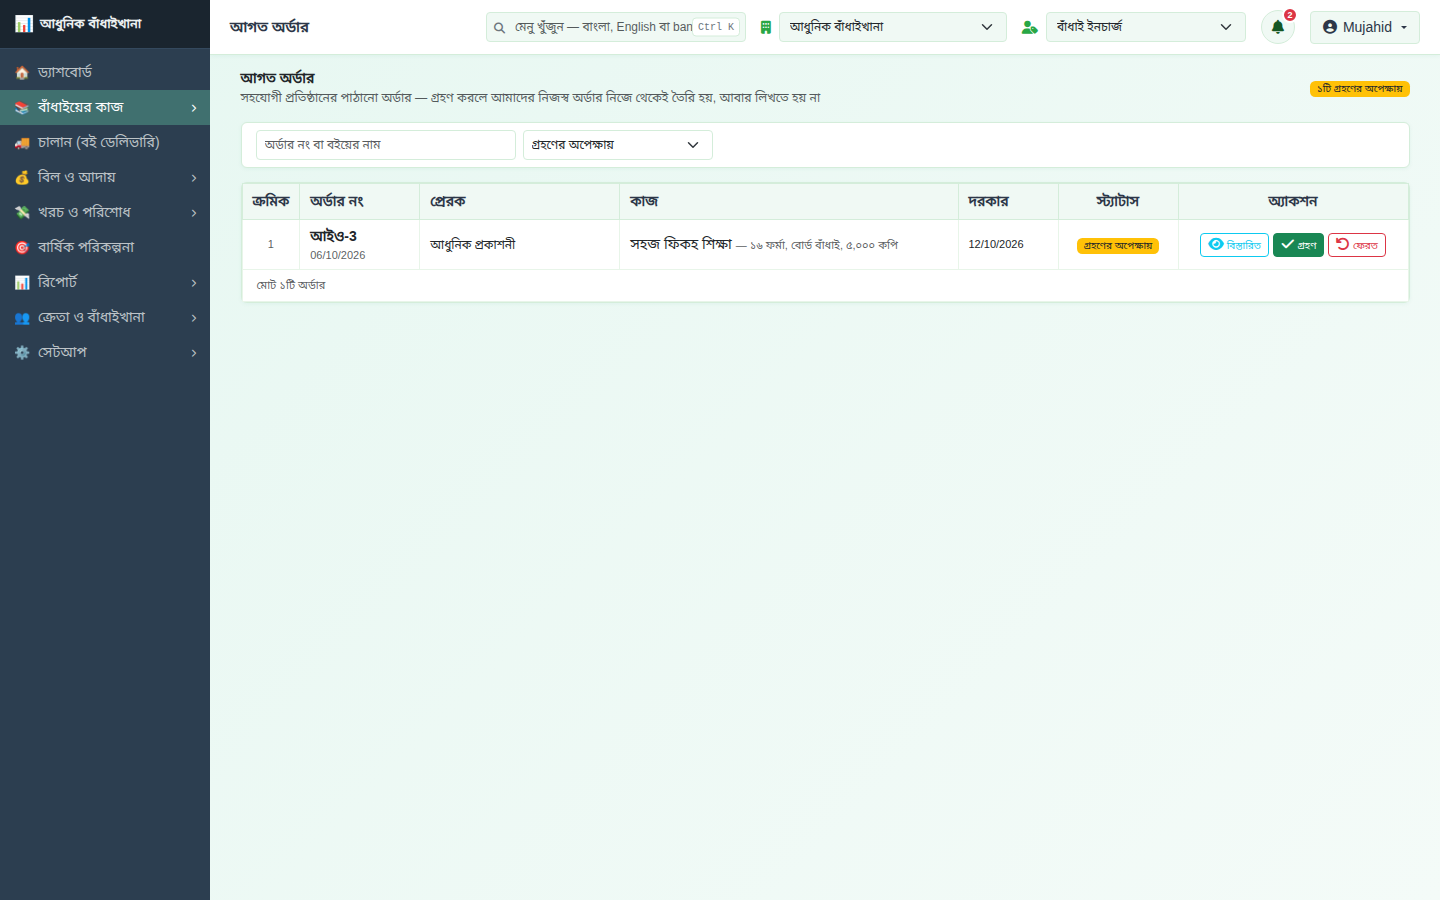Expand the রিপোর্ট submenu chevron
Image resolution: width=1440 pixels, height=900 pixels.
pos(194,283)
